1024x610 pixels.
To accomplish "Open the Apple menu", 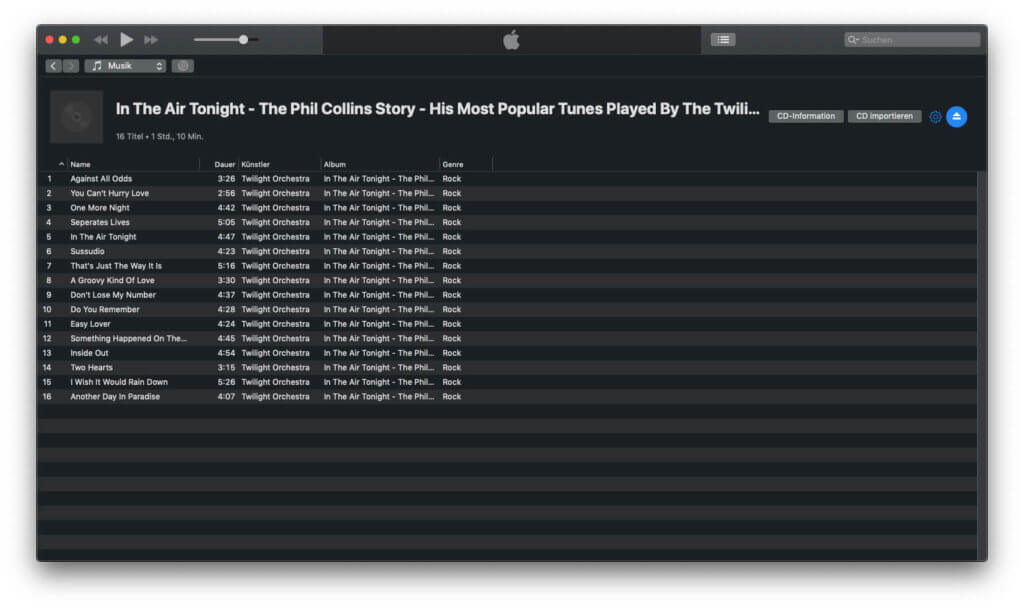I will pyautogui.click(x=511, y=39).
